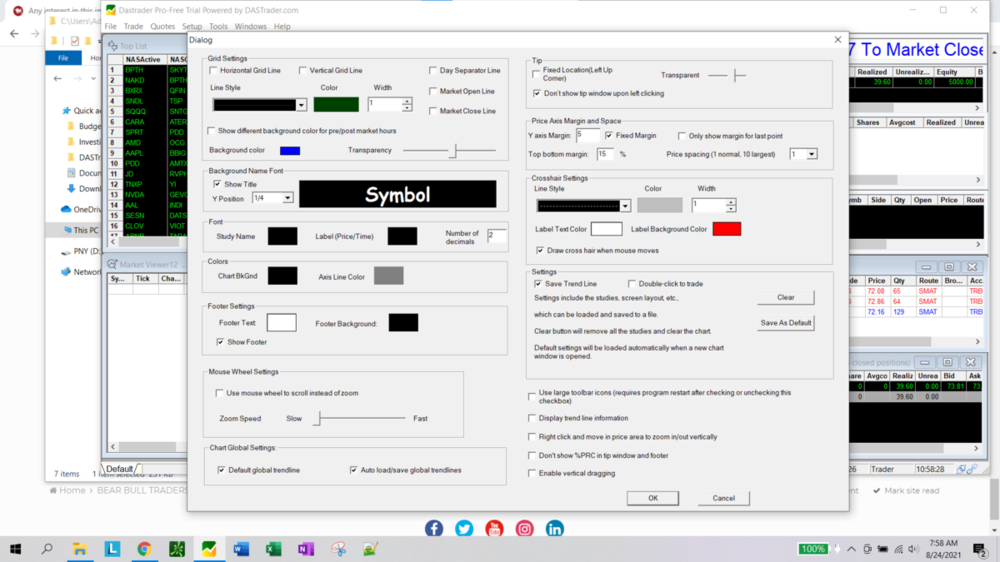The image size is (1000, 562).
Task: Open the Y Position dropdown
Action: click(x=288, y=198)
